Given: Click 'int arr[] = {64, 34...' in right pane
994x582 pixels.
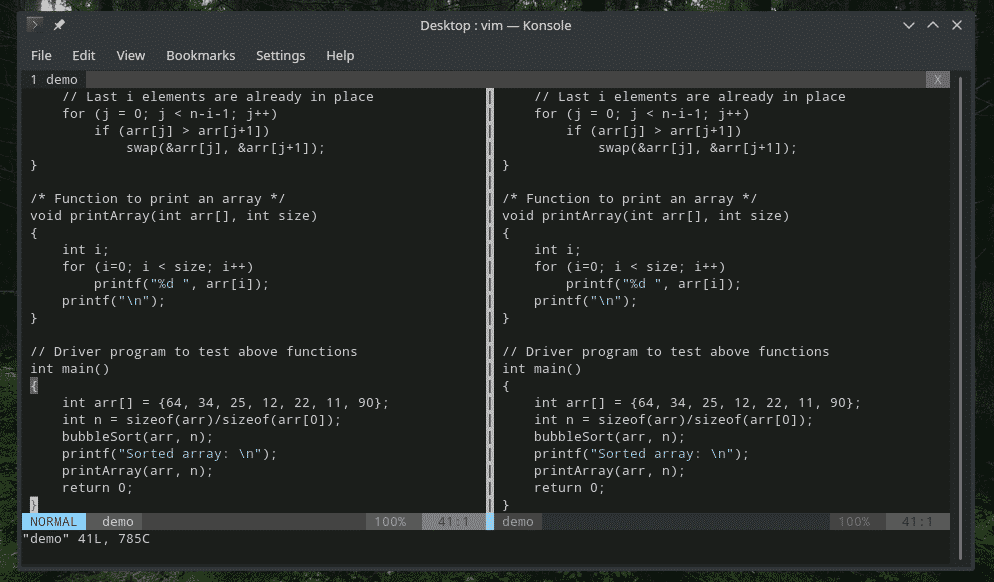Looking at the screenshot, I should 697,403.
